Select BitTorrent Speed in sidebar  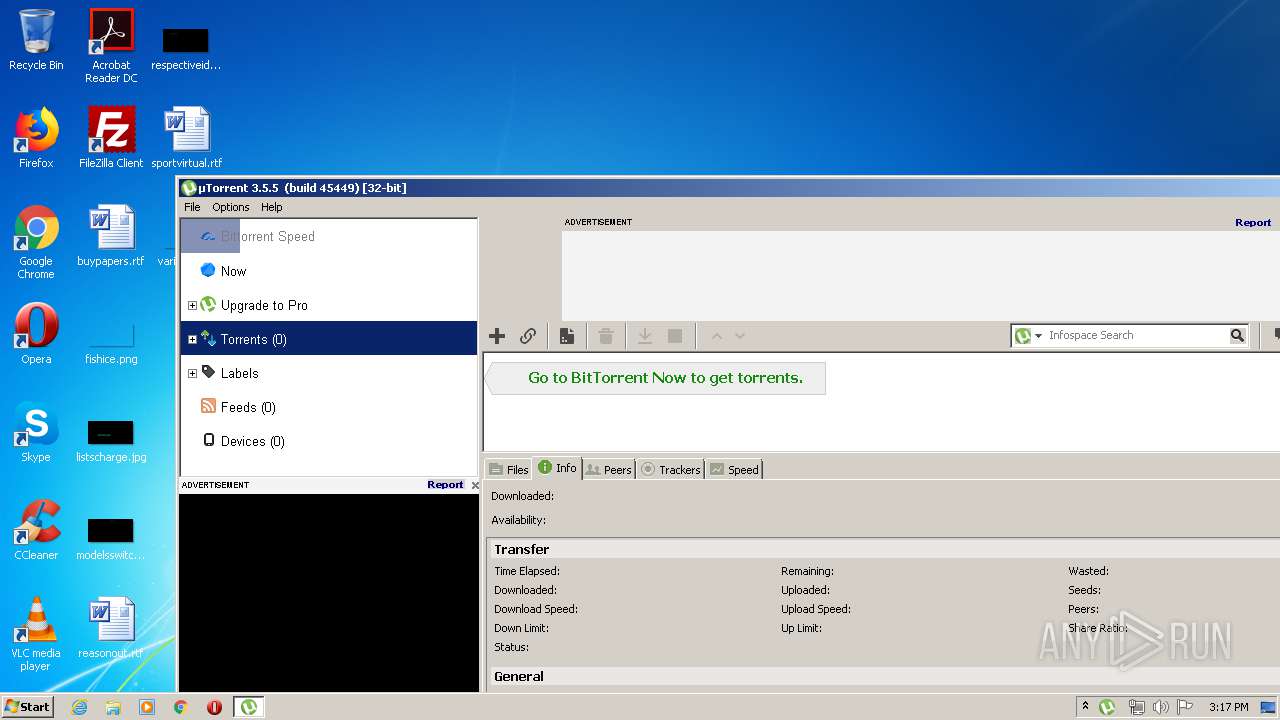pyautogui.click(x=329, y=236)
